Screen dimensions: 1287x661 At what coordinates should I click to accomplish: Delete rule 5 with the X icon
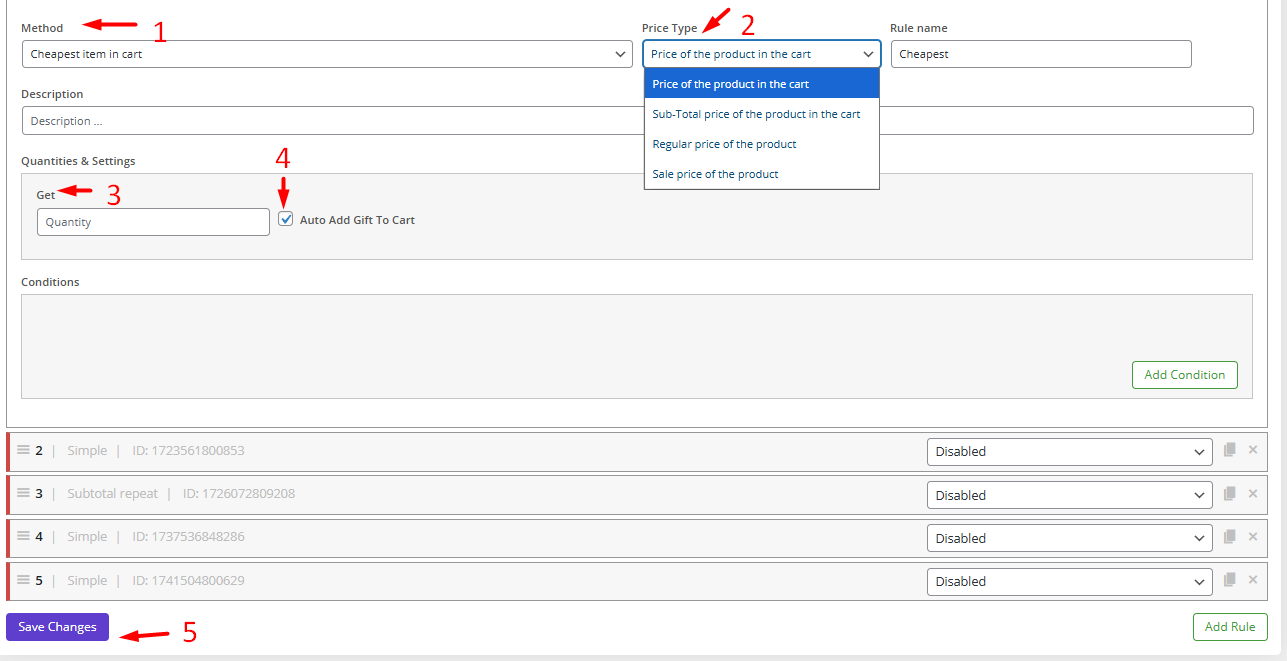[x=1252, y=580]
